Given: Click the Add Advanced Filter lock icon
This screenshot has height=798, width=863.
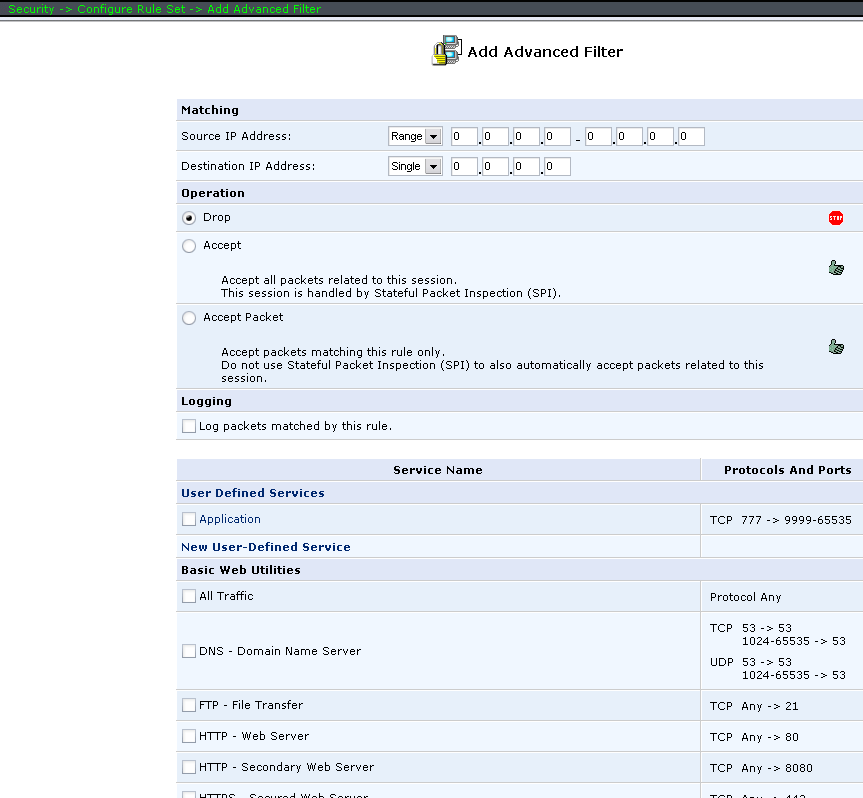Looking at the screenshot, I should point(446,51).
